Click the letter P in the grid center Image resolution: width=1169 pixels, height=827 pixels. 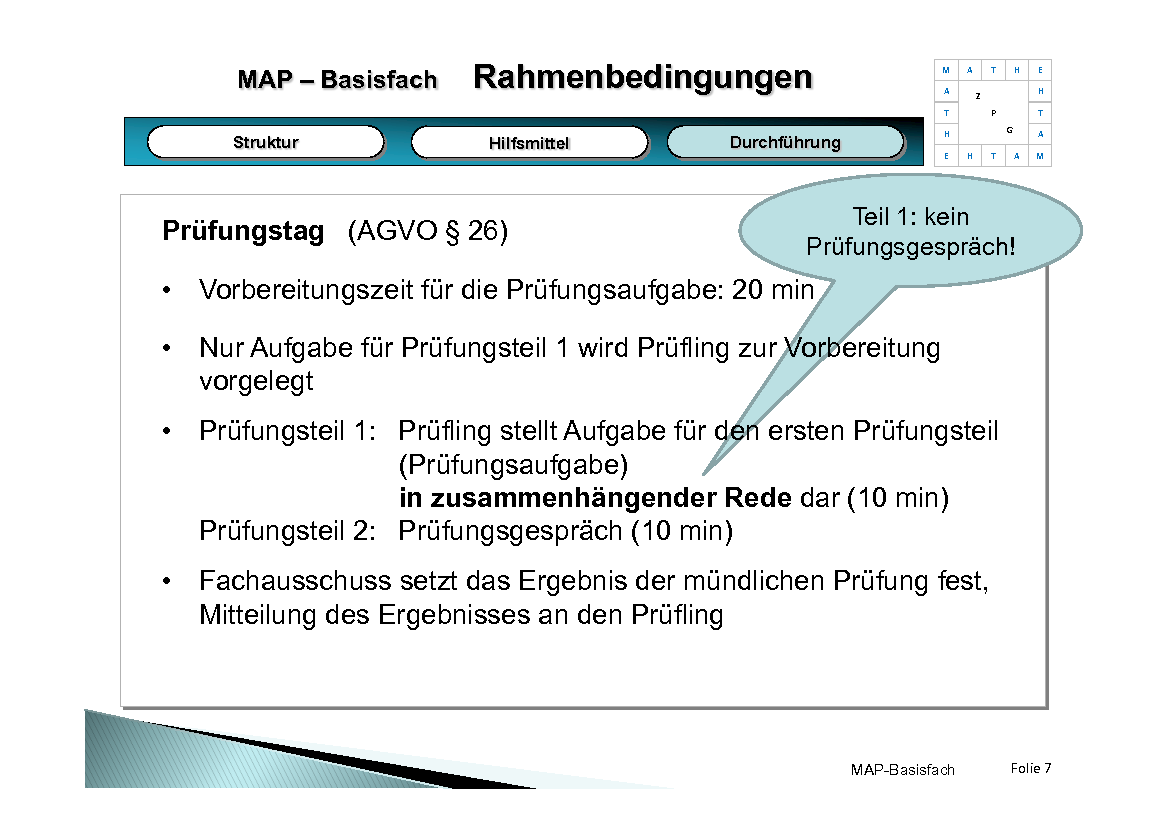pos(993,113)
